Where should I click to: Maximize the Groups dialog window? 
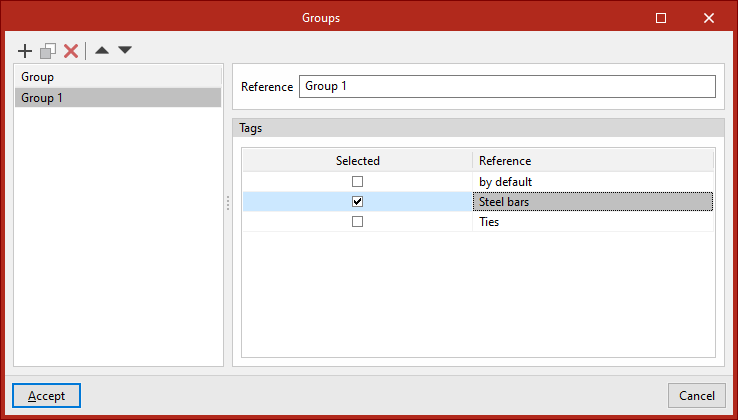(x=661, y=17)
